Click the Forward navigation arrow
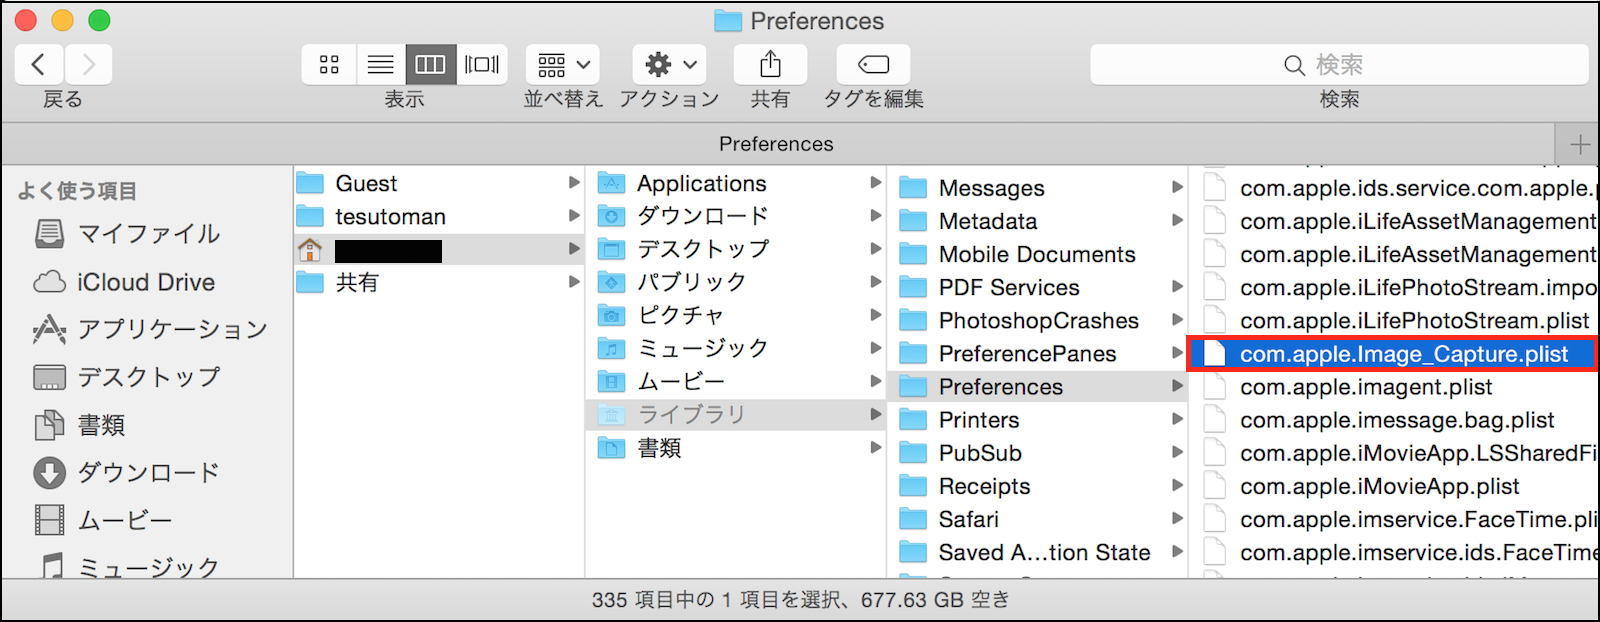Viewport: 1600px width, 622px height. coord(89,65)
